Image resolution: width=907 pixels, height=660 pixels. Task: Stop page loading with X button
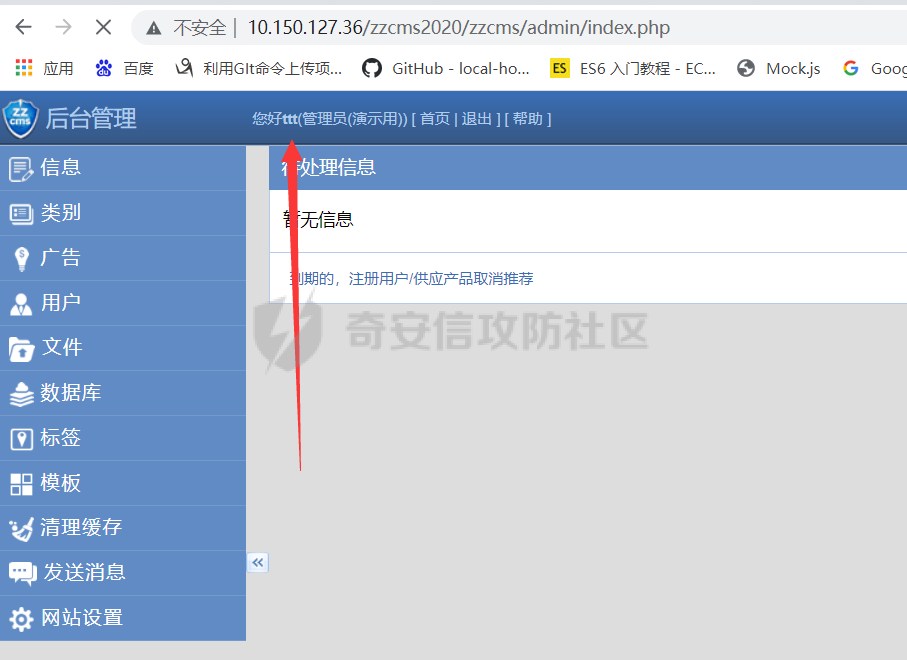point(103,27)
